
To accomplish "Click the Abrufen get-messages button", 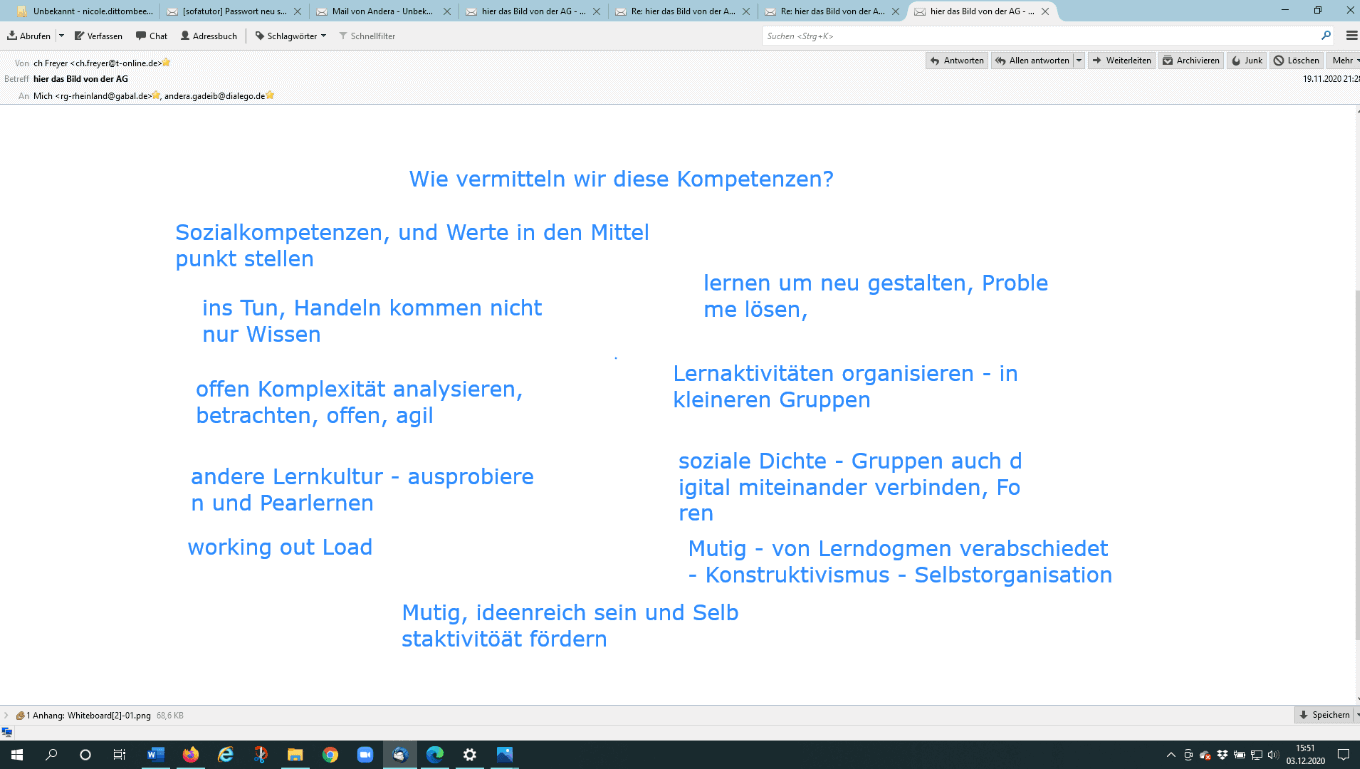I will click(28, 36).
